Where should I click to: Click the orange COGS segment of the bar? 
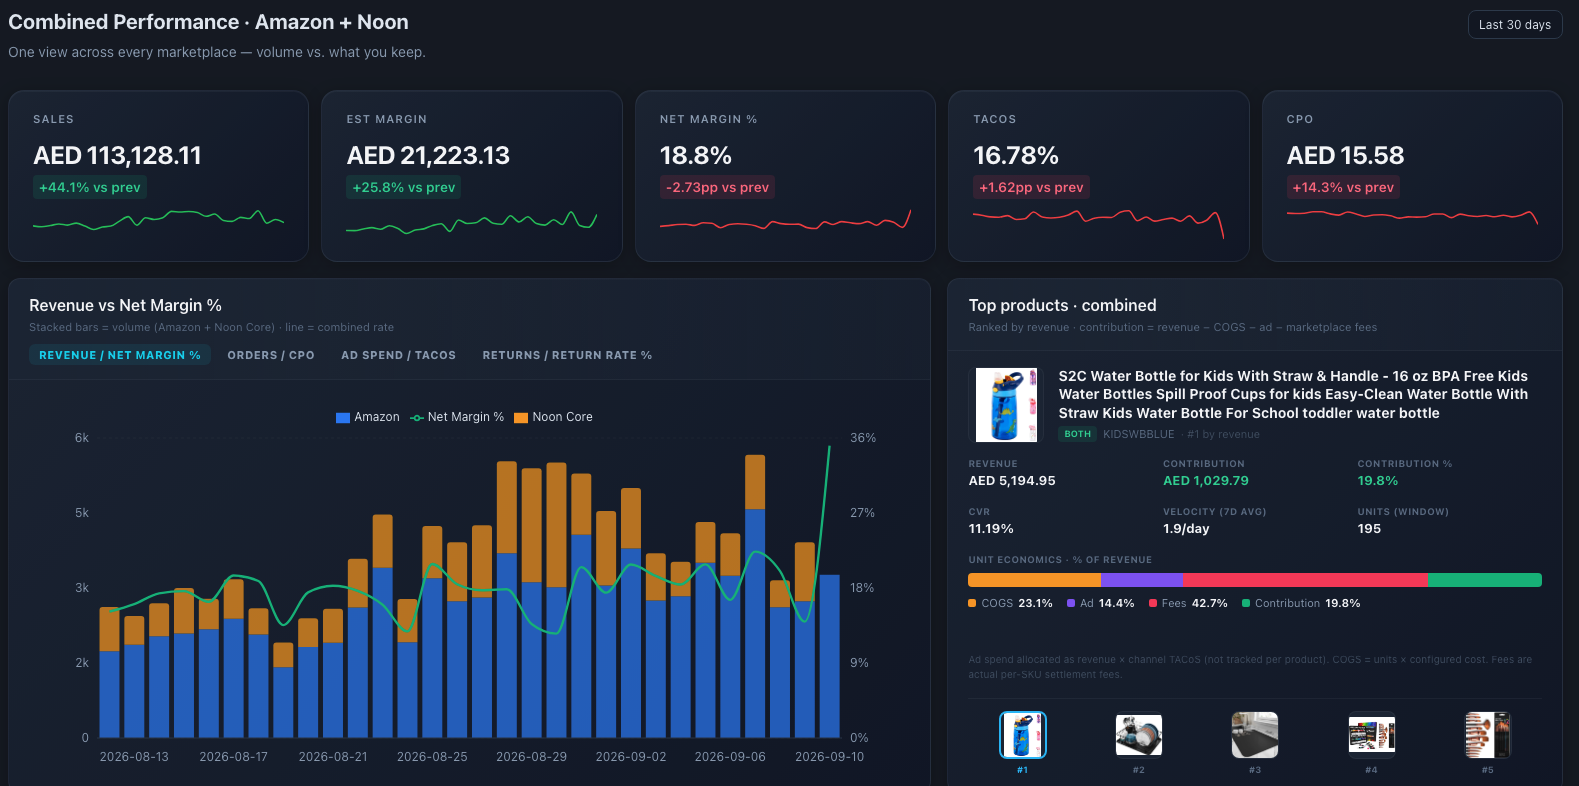click(x=1034, y=580)
